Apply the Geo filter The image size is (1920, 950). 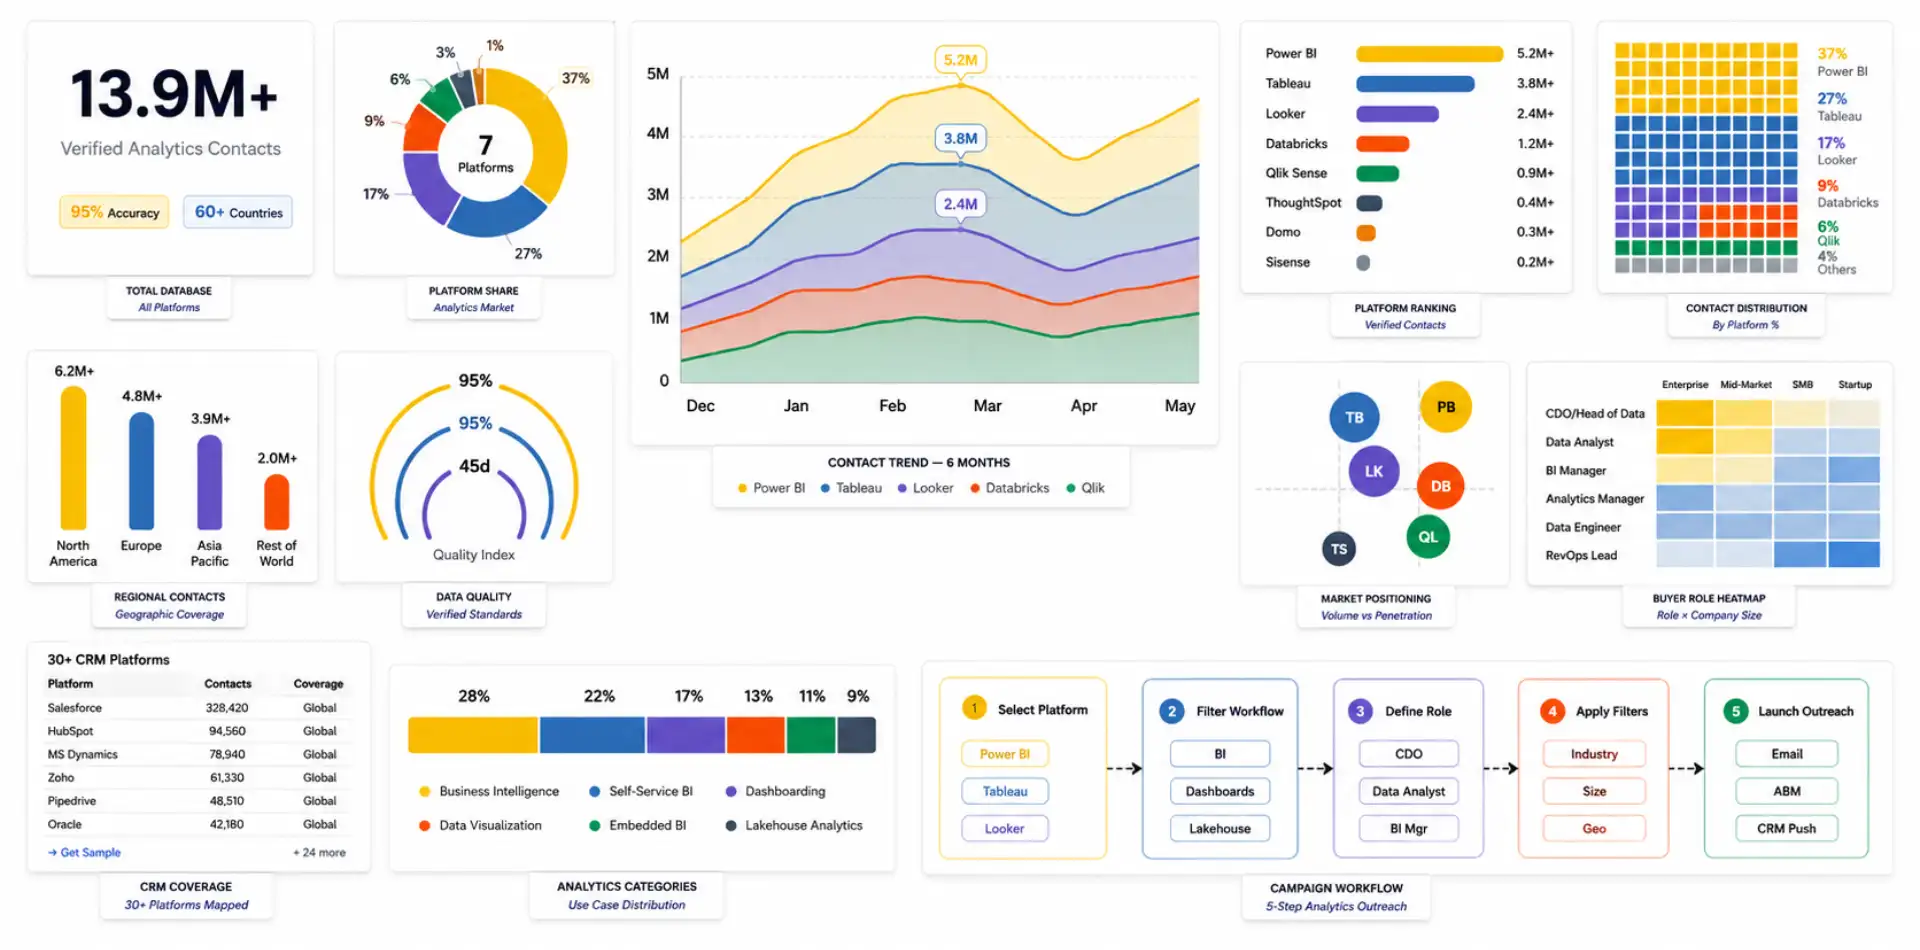click(x=1594, y=828)
